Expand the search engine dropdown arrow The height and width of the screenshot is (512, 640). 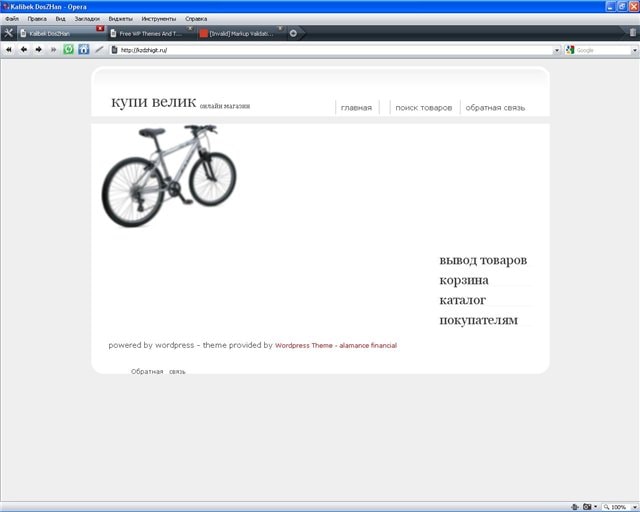634,50
